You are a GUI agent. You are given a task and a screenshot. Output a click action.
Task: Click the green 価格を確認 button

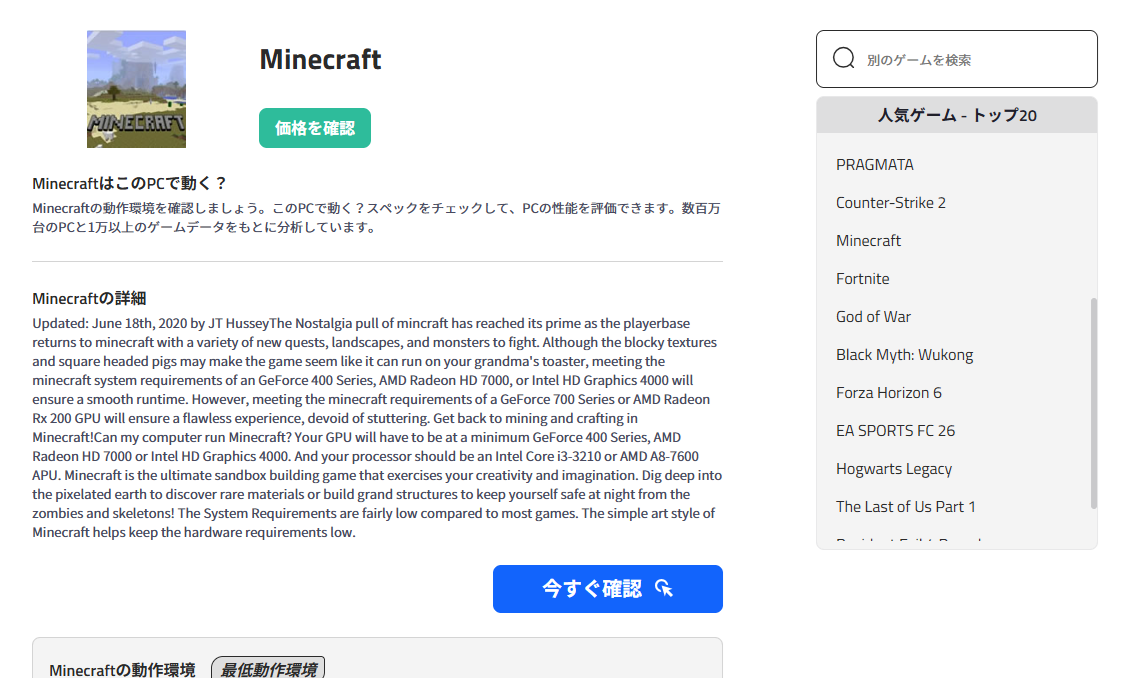315,128
